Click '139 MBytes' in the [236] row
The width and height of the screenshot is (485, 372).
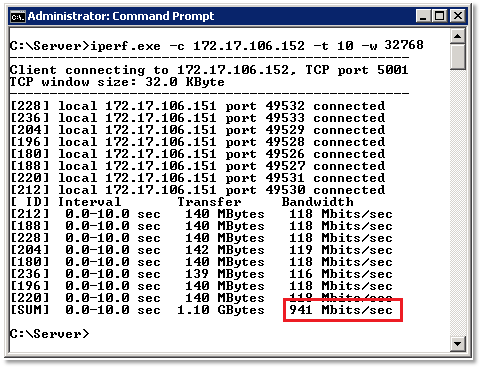tap(225, 274)
